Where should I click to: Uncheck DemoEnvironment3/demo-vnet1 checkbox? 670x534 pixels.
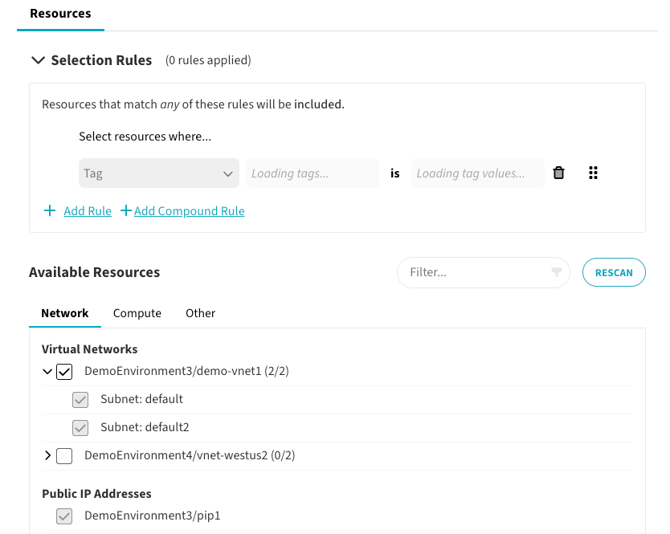(64, 372)
